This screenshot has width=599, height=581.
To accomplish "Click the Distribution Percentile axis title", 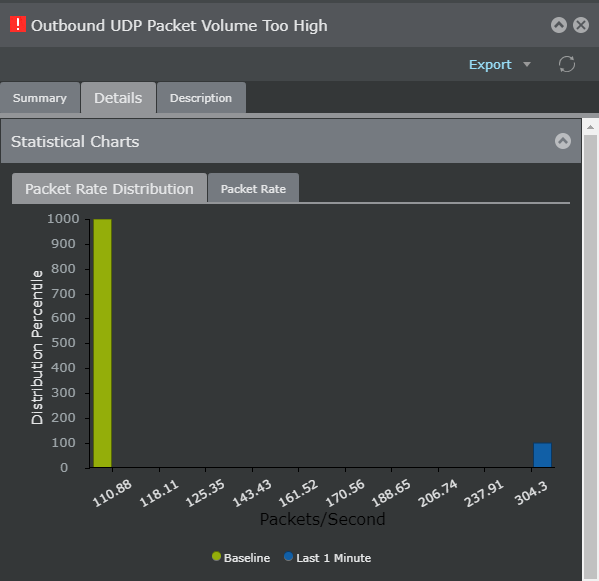I will [x=37, y=347].
